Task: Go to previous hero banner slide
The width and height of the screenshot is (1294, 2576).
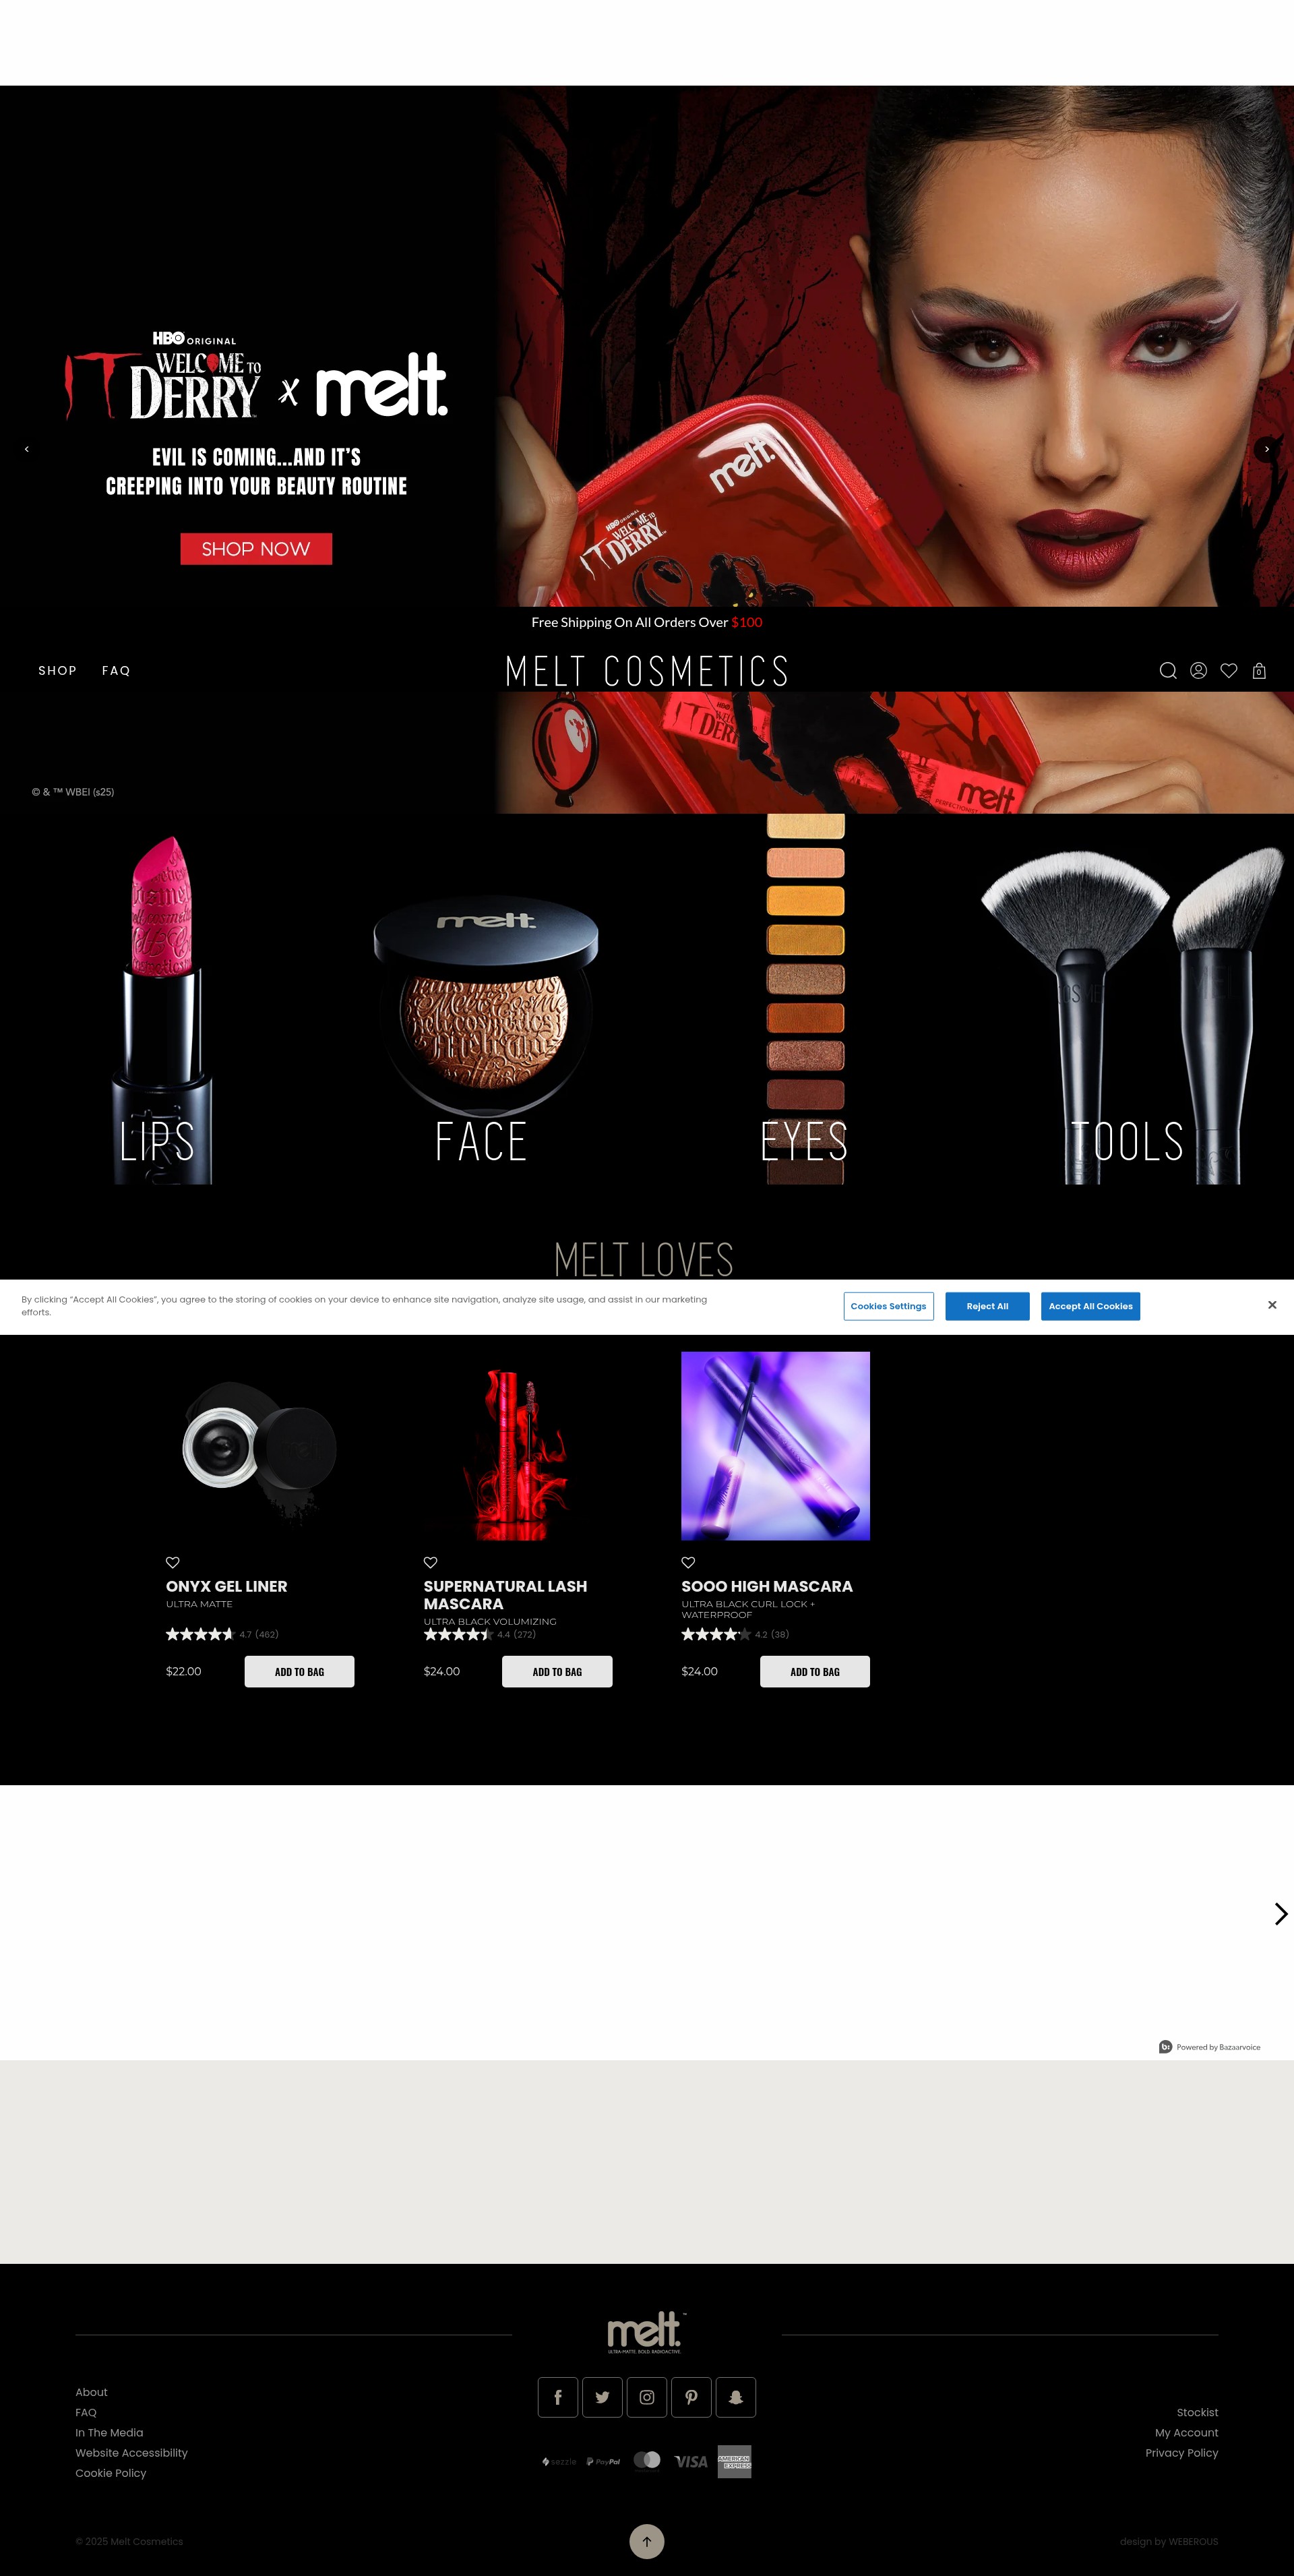Action: [x=27, y=449]
